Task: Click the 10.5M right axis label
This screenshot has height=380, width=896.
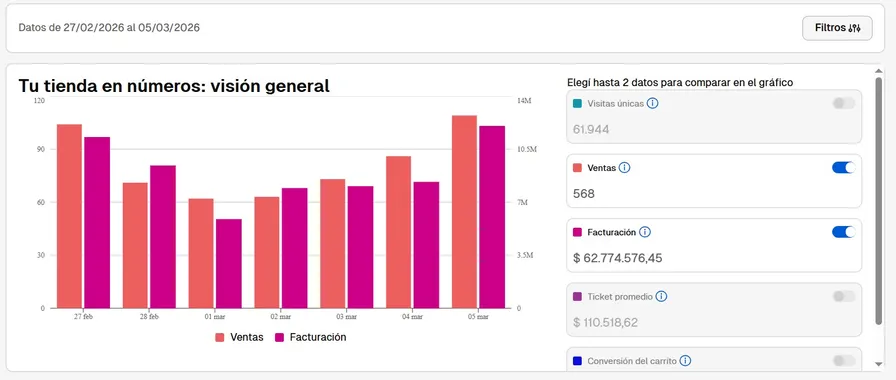Action: (x=526, y=149)
